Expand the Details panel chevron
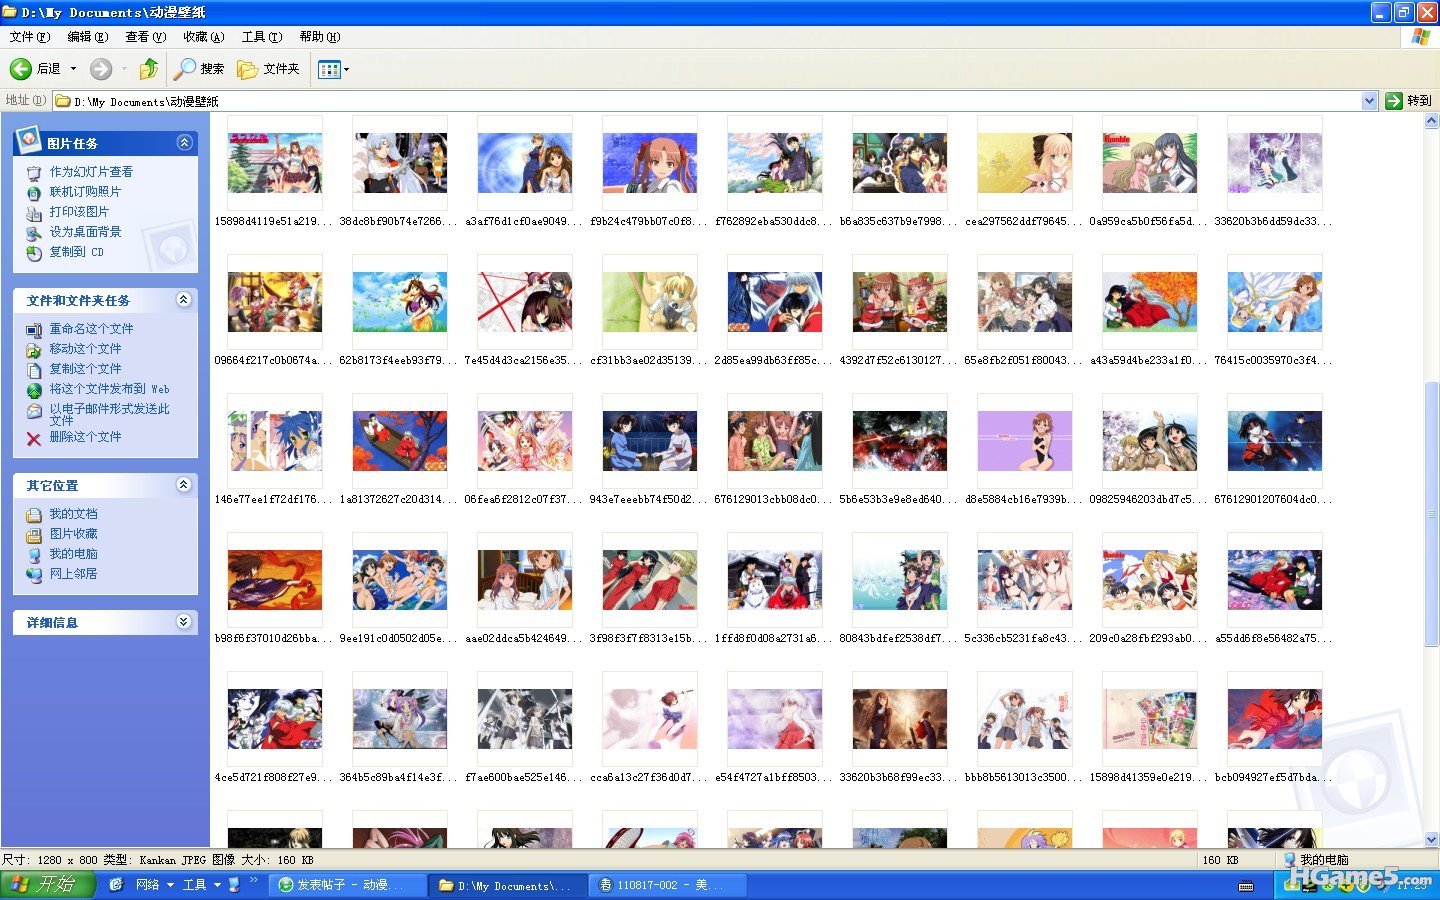1440x900 pixels. 184,622
